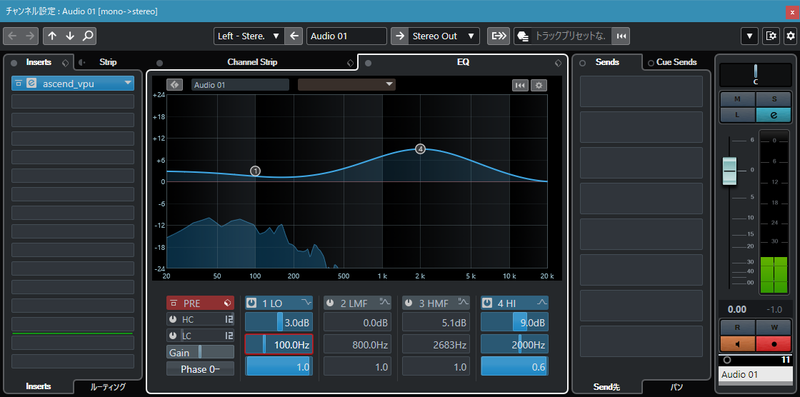This screenshot has width=800, height=397.
Task: Mute the channel with M button
Action: tap(737, 99)
